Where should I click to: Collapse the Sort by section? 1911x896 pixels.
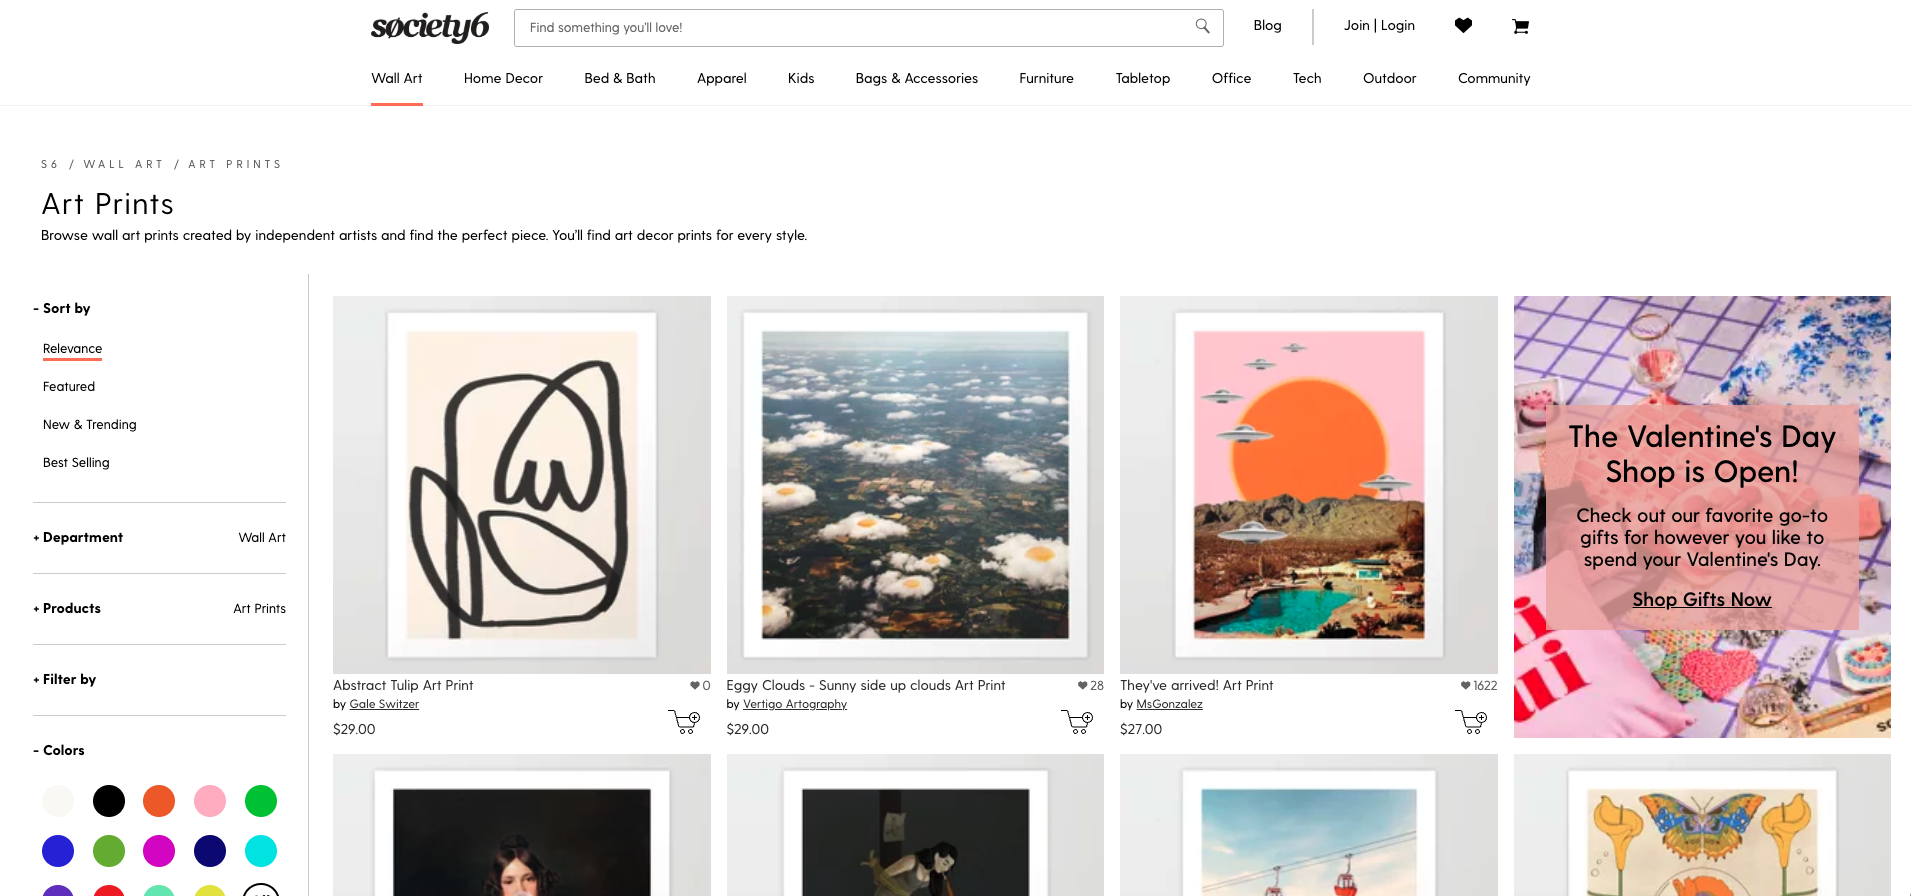(x=62, y=309)
